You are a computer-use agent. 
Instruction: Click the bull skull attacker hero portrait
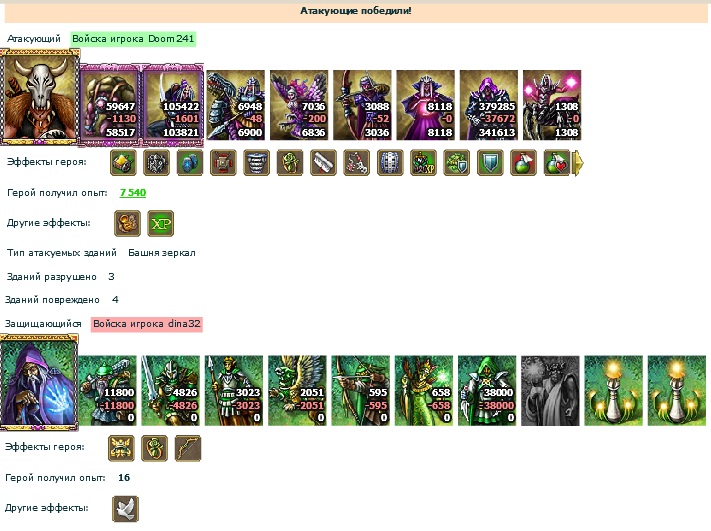pos(40,97)
